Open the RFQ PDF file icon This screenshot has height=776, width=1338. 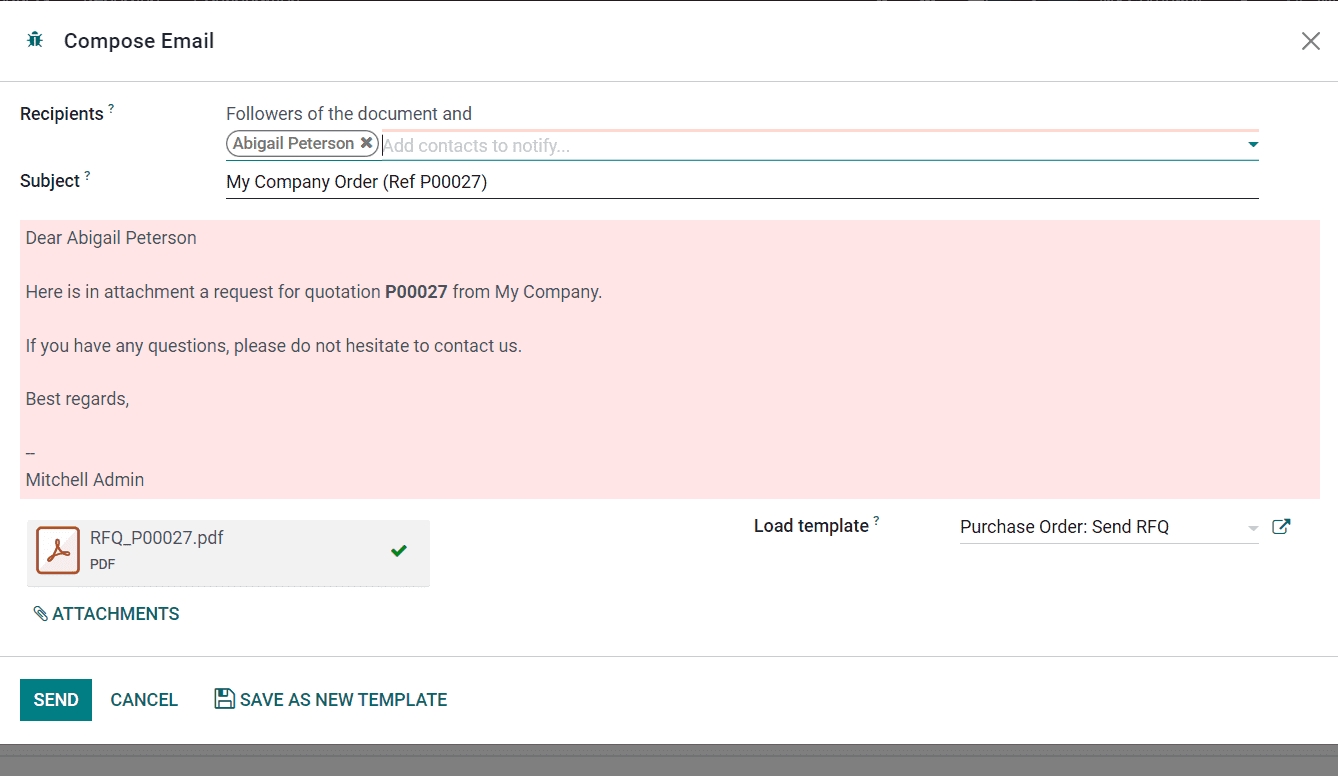coord(58,550)
